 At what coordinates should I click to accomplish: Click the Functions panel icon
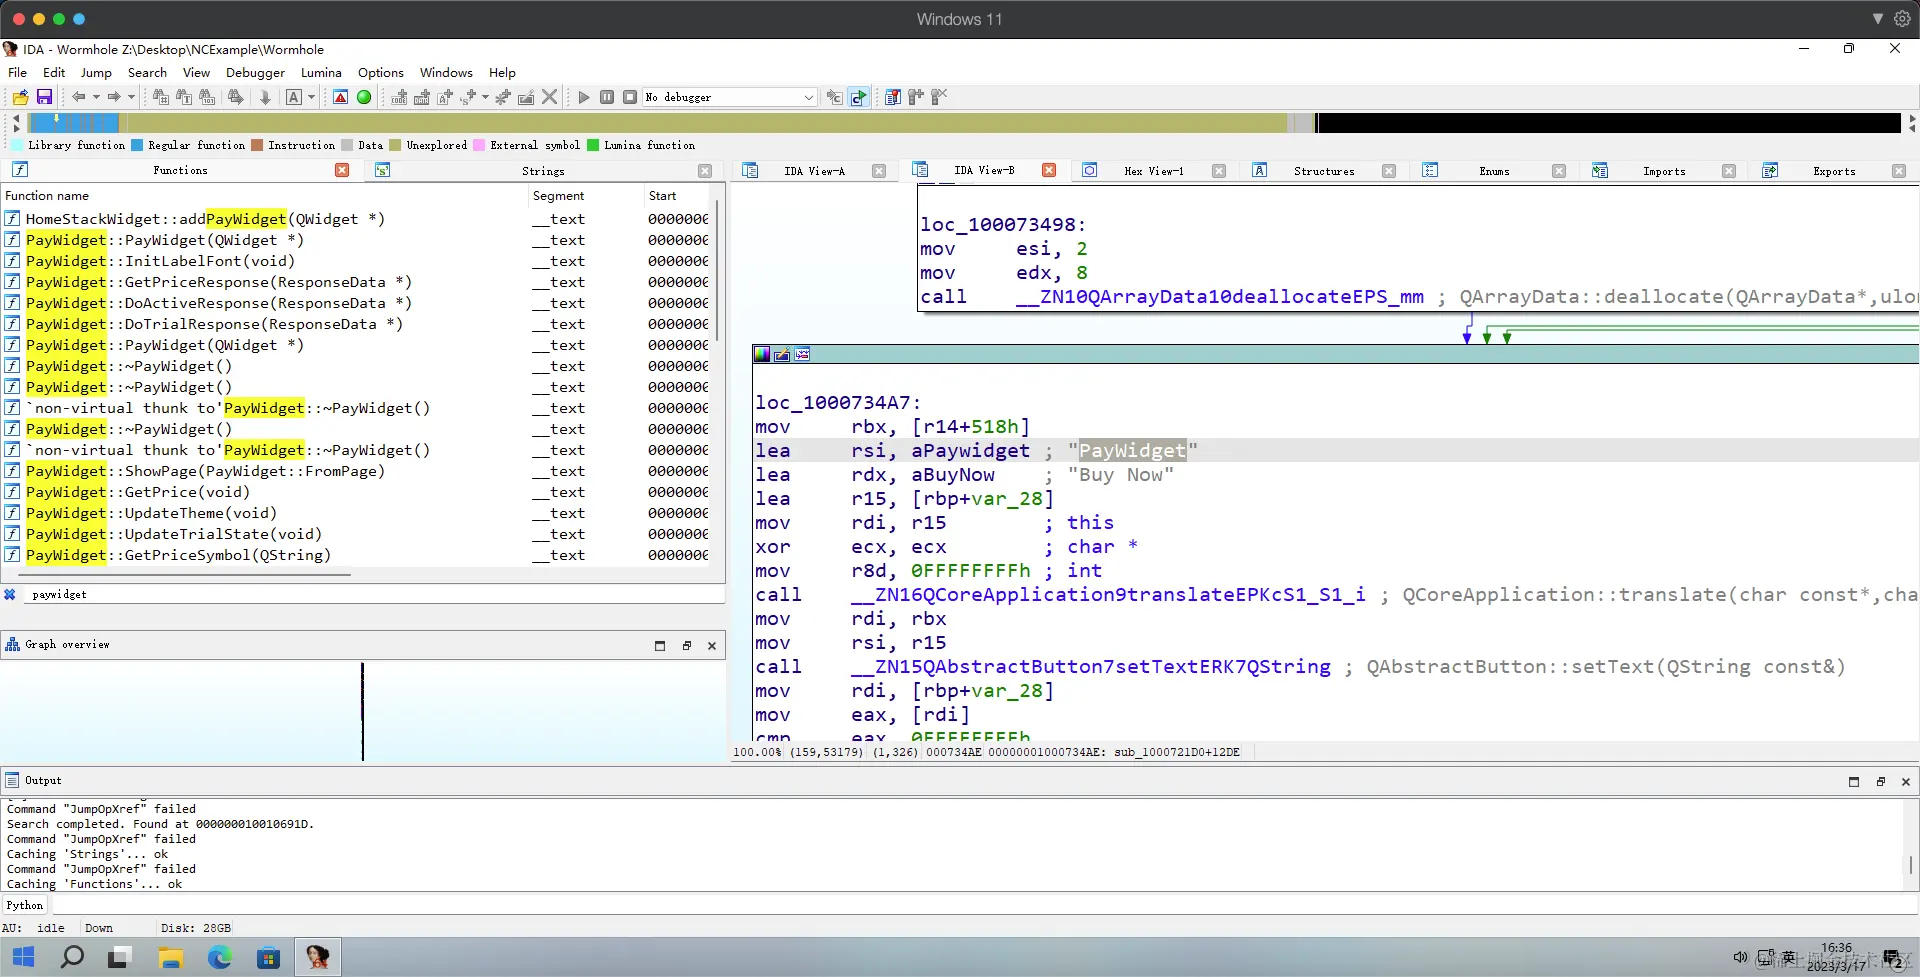[x=20, y=170]
